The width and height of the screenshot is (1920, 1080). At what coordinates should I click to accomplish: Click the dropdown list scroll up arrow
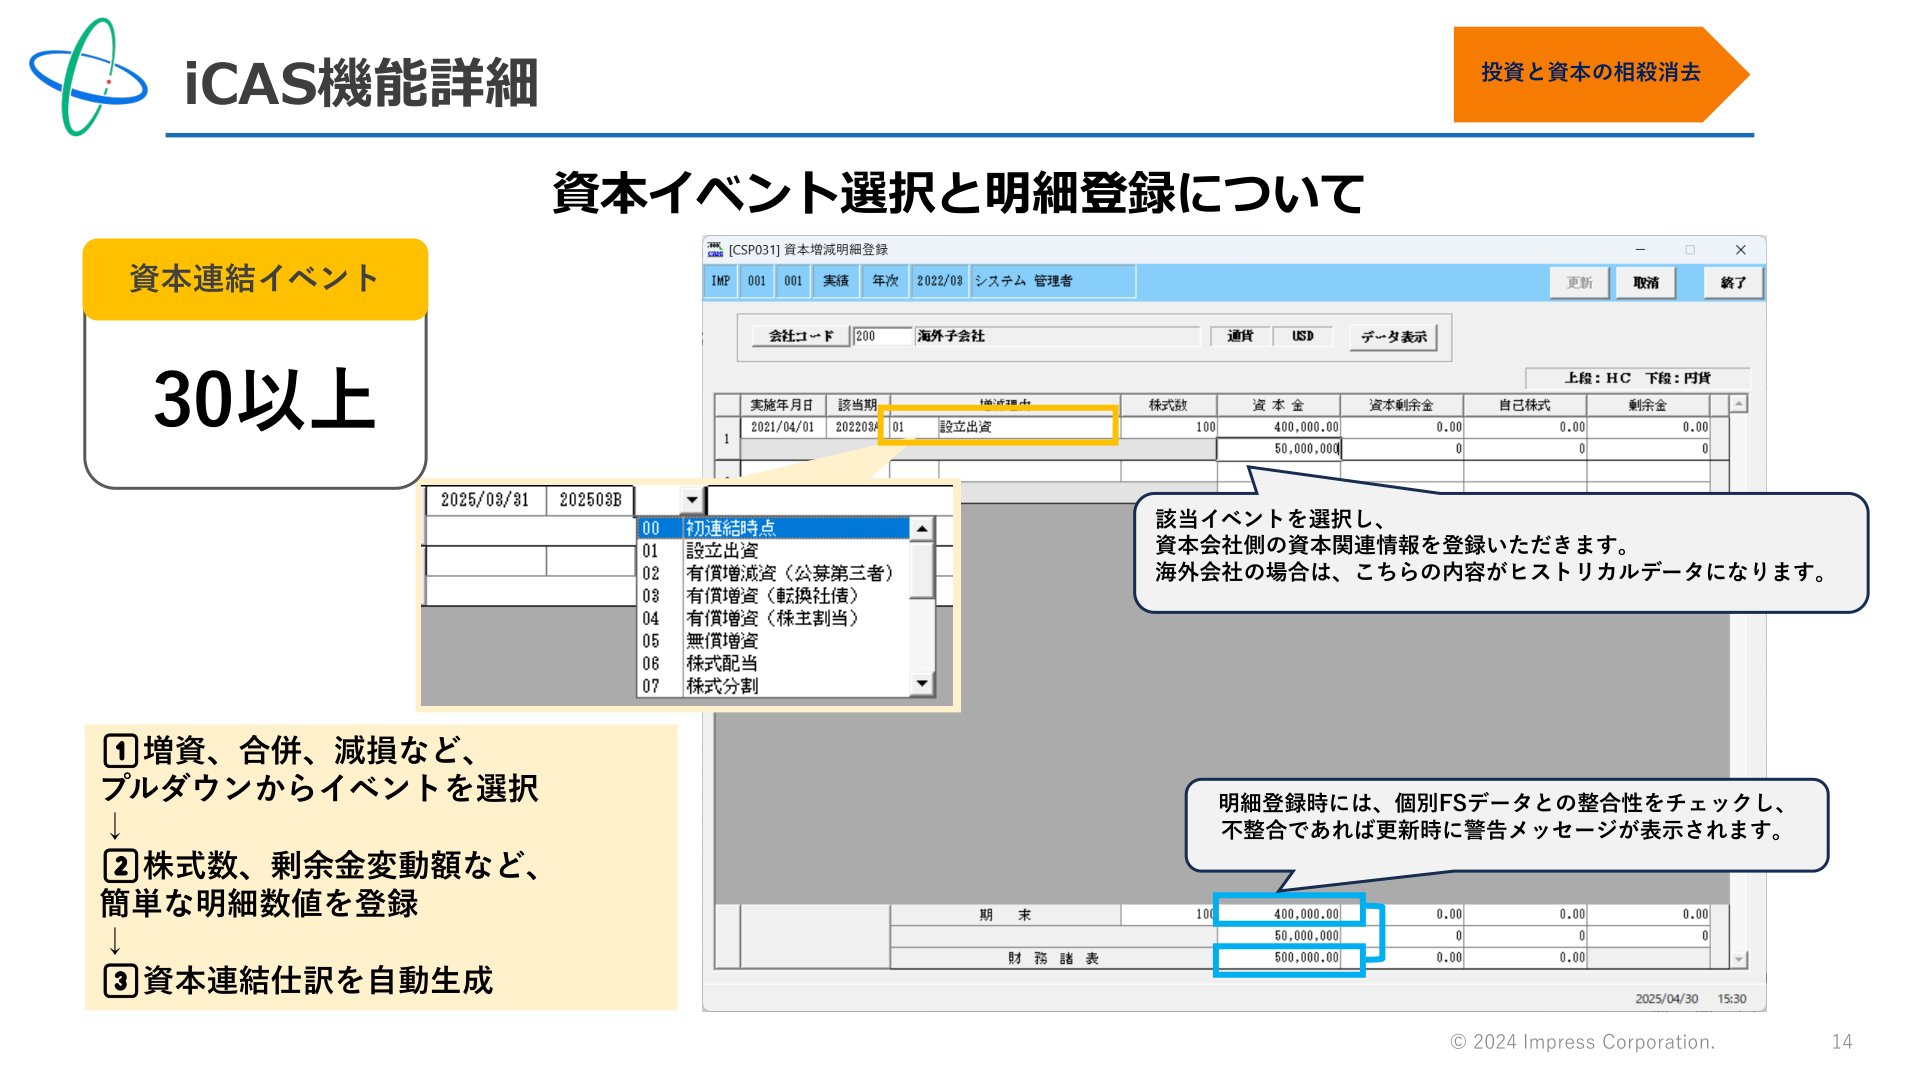[x=922, y=529]
